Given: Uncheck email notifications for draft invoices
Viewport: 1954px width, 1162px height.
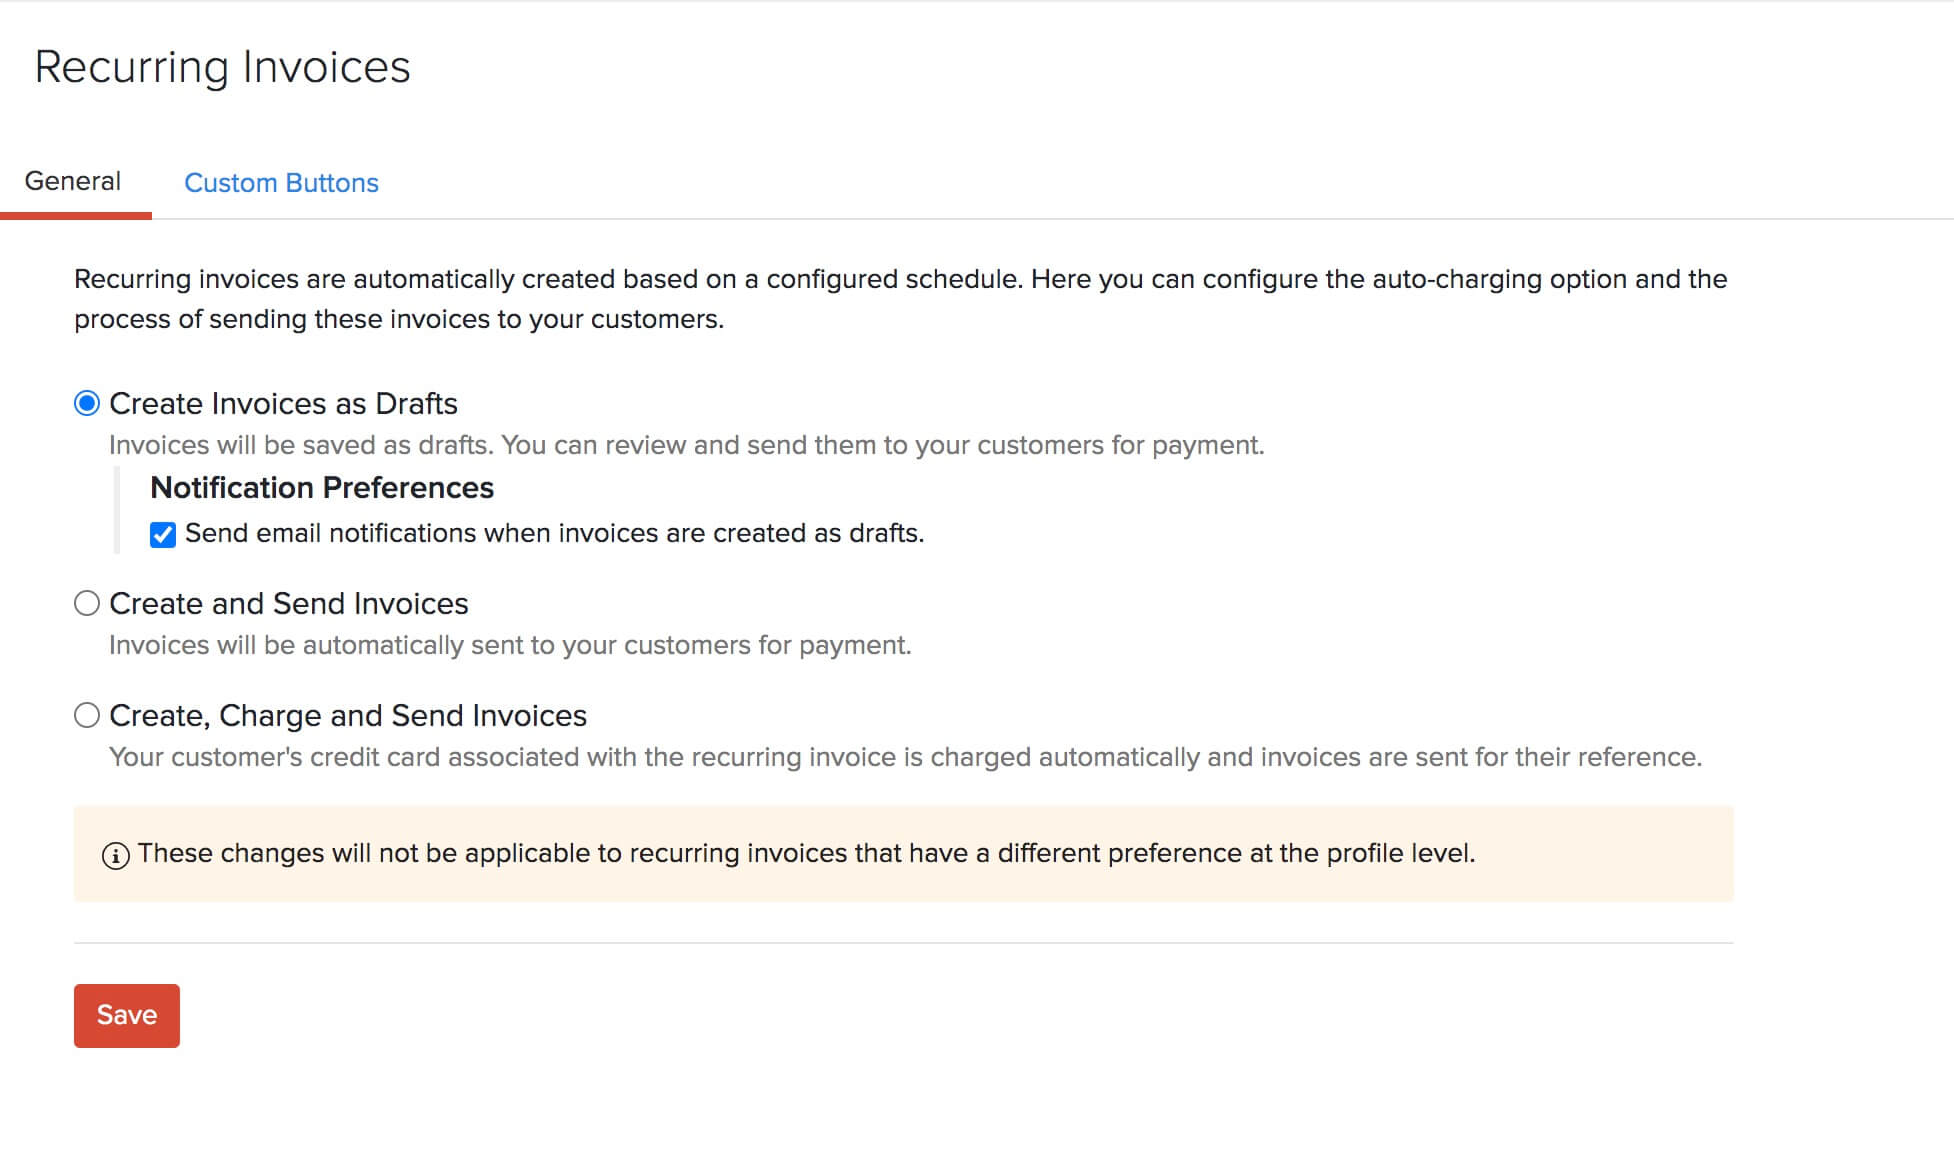Looking at the screenshot, I should click(163, 534).
